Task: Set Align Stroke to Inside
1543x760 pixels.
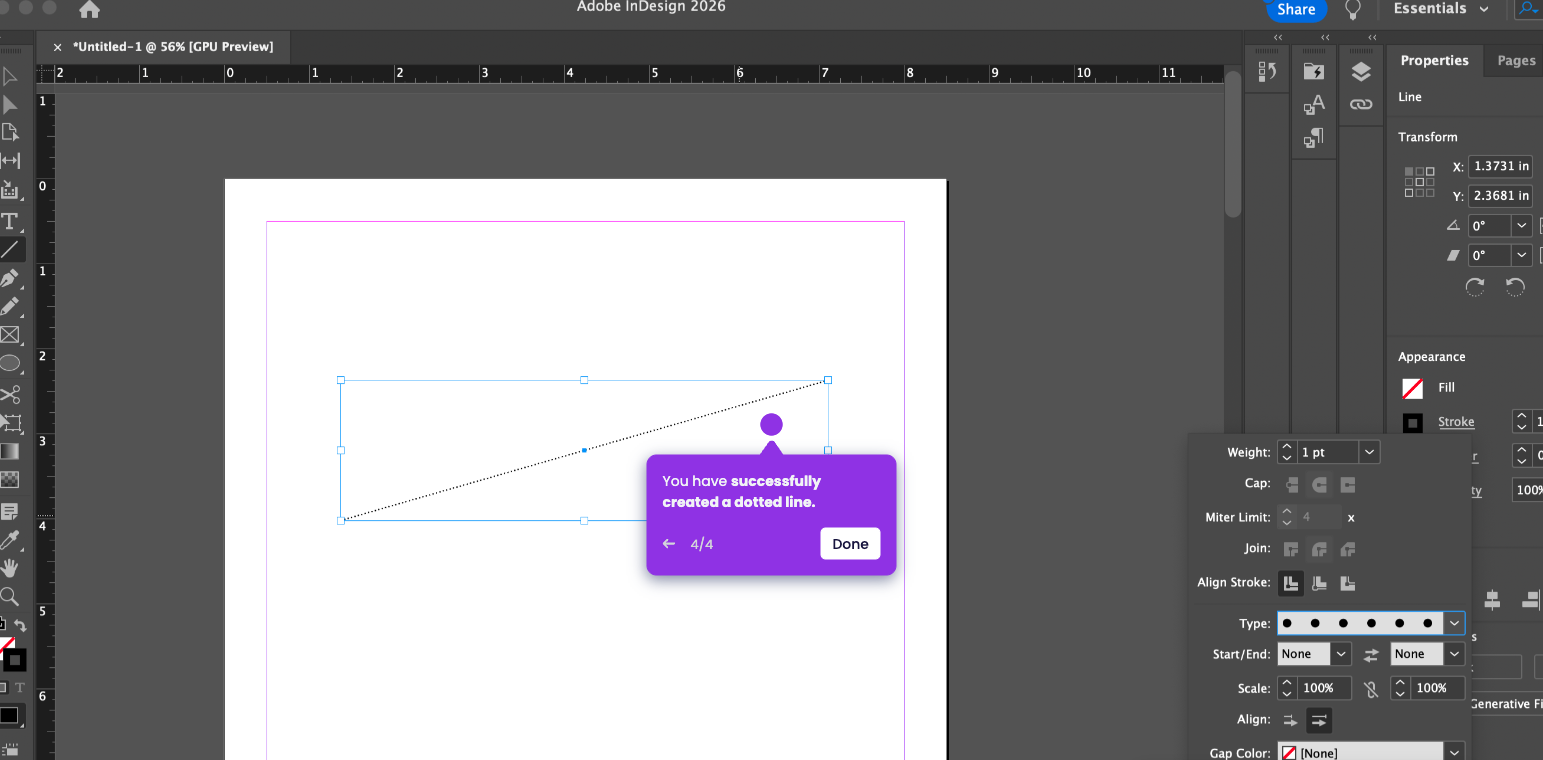Action: pyautogui.click(x=1320, y=583)
